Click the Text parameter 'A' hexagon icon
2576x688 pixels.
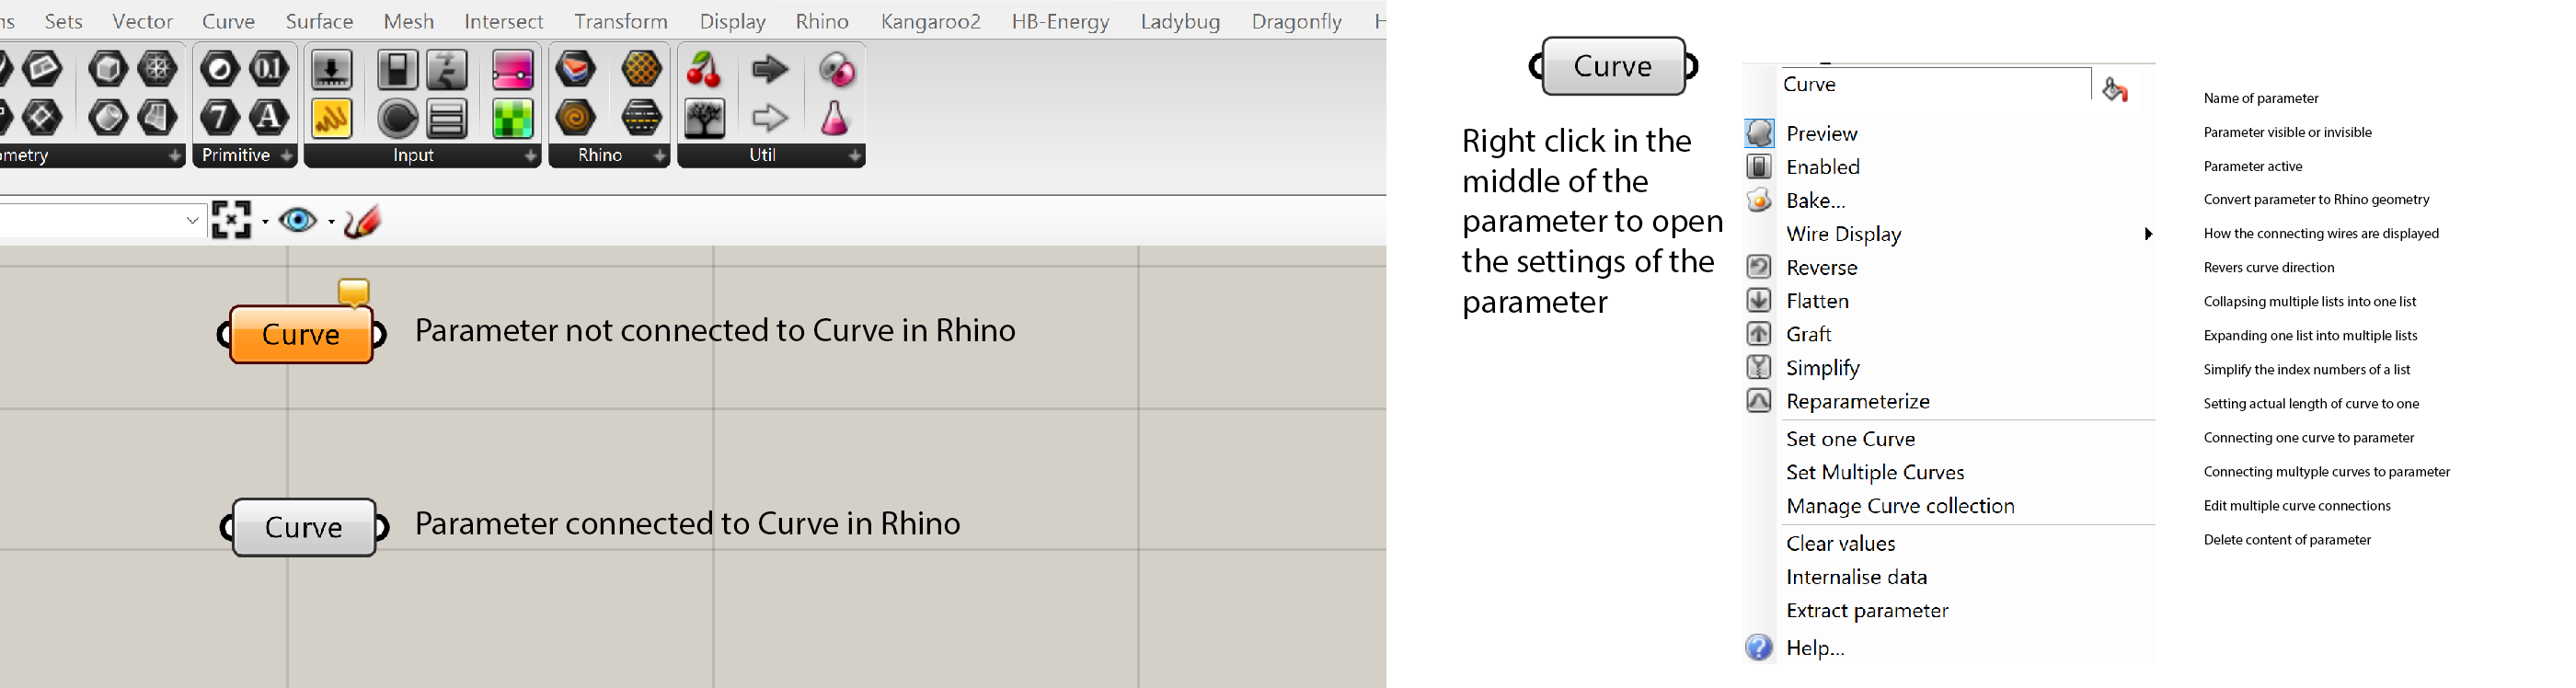coord(268,118)
